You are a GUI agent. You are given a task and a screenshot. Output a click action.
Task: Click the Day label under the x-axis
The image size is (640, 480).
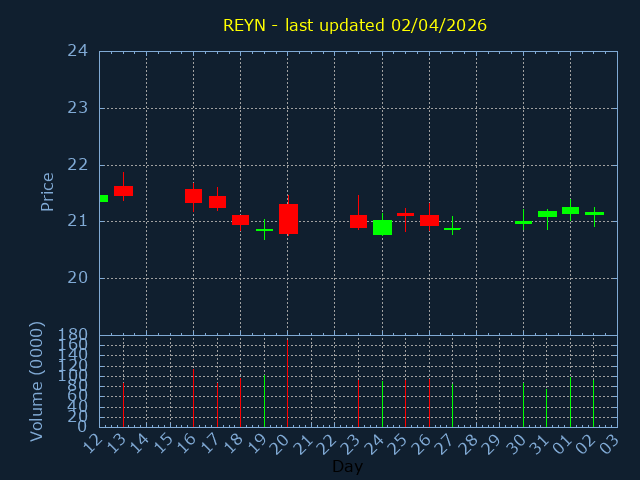tap(347, 467)
